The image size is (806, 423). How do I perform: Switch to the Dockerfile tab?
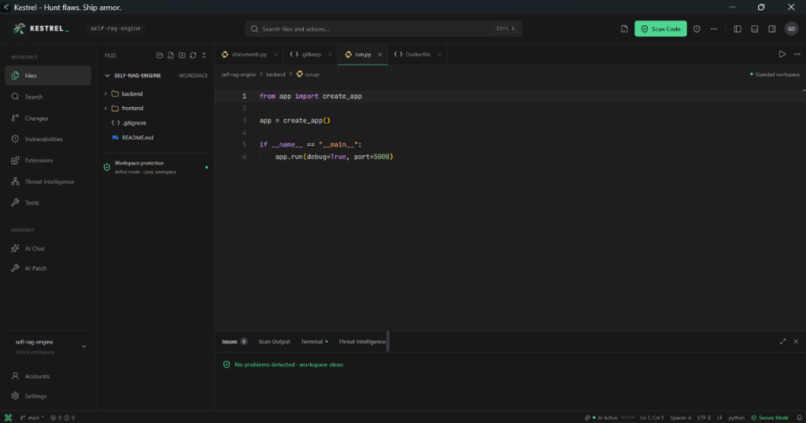(417, 54)
